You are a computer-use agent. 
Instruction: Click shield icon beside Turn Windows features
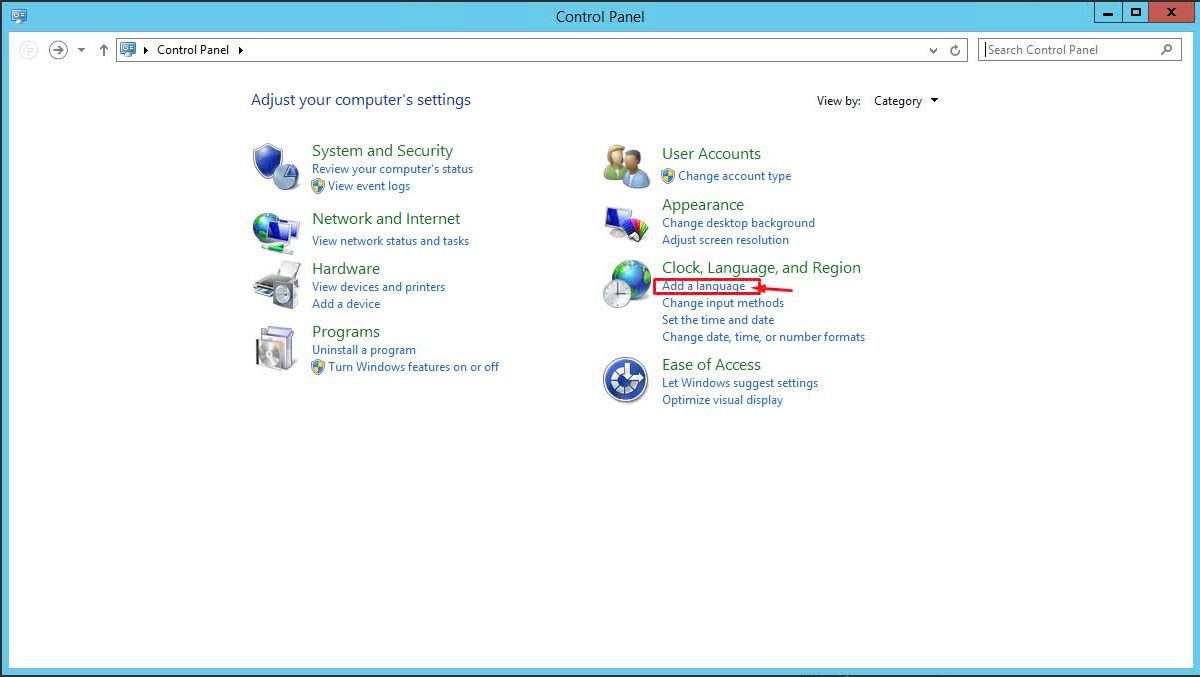point(318,367)
